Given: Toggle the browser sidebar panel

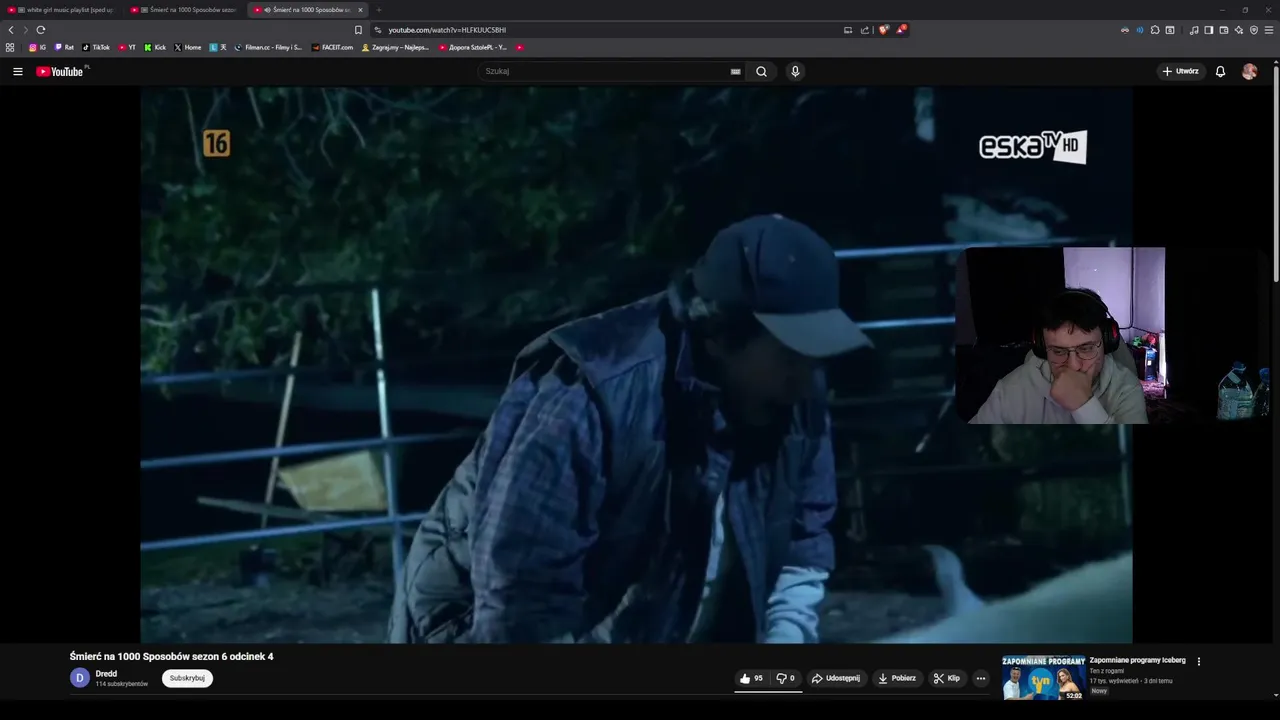Looking at the screenshot, I should tap(1209, 30).
